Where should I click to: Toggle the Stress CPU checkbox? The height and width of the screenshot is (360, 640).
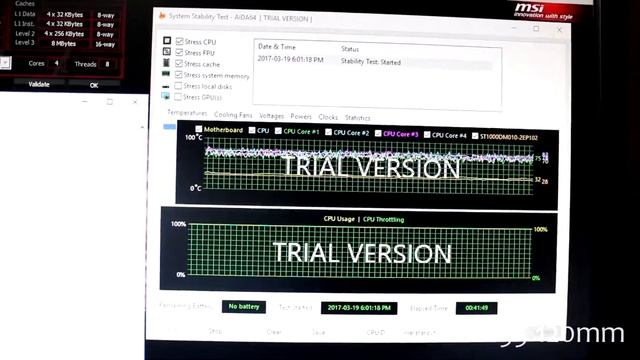tap(179, 41)
